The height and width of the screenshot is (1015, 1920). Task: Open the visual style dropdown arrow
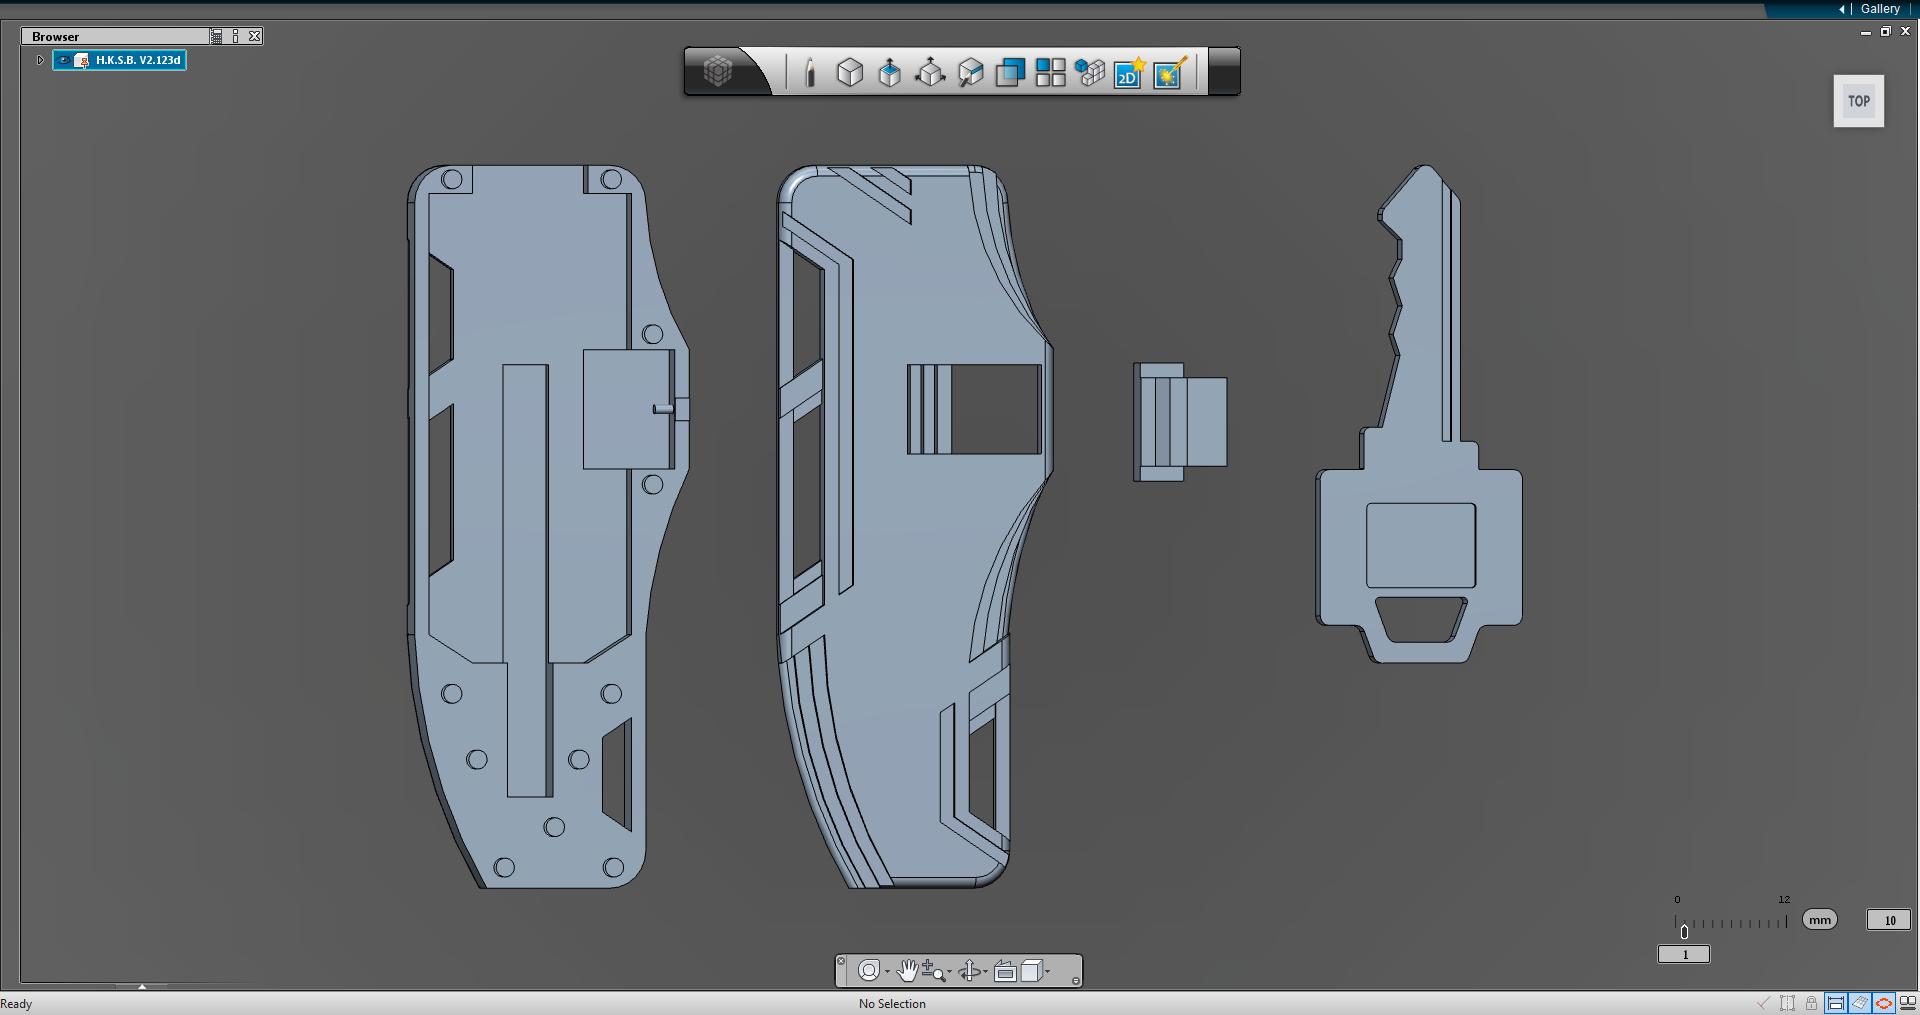pyautogui.click(x=1048, y=972)
